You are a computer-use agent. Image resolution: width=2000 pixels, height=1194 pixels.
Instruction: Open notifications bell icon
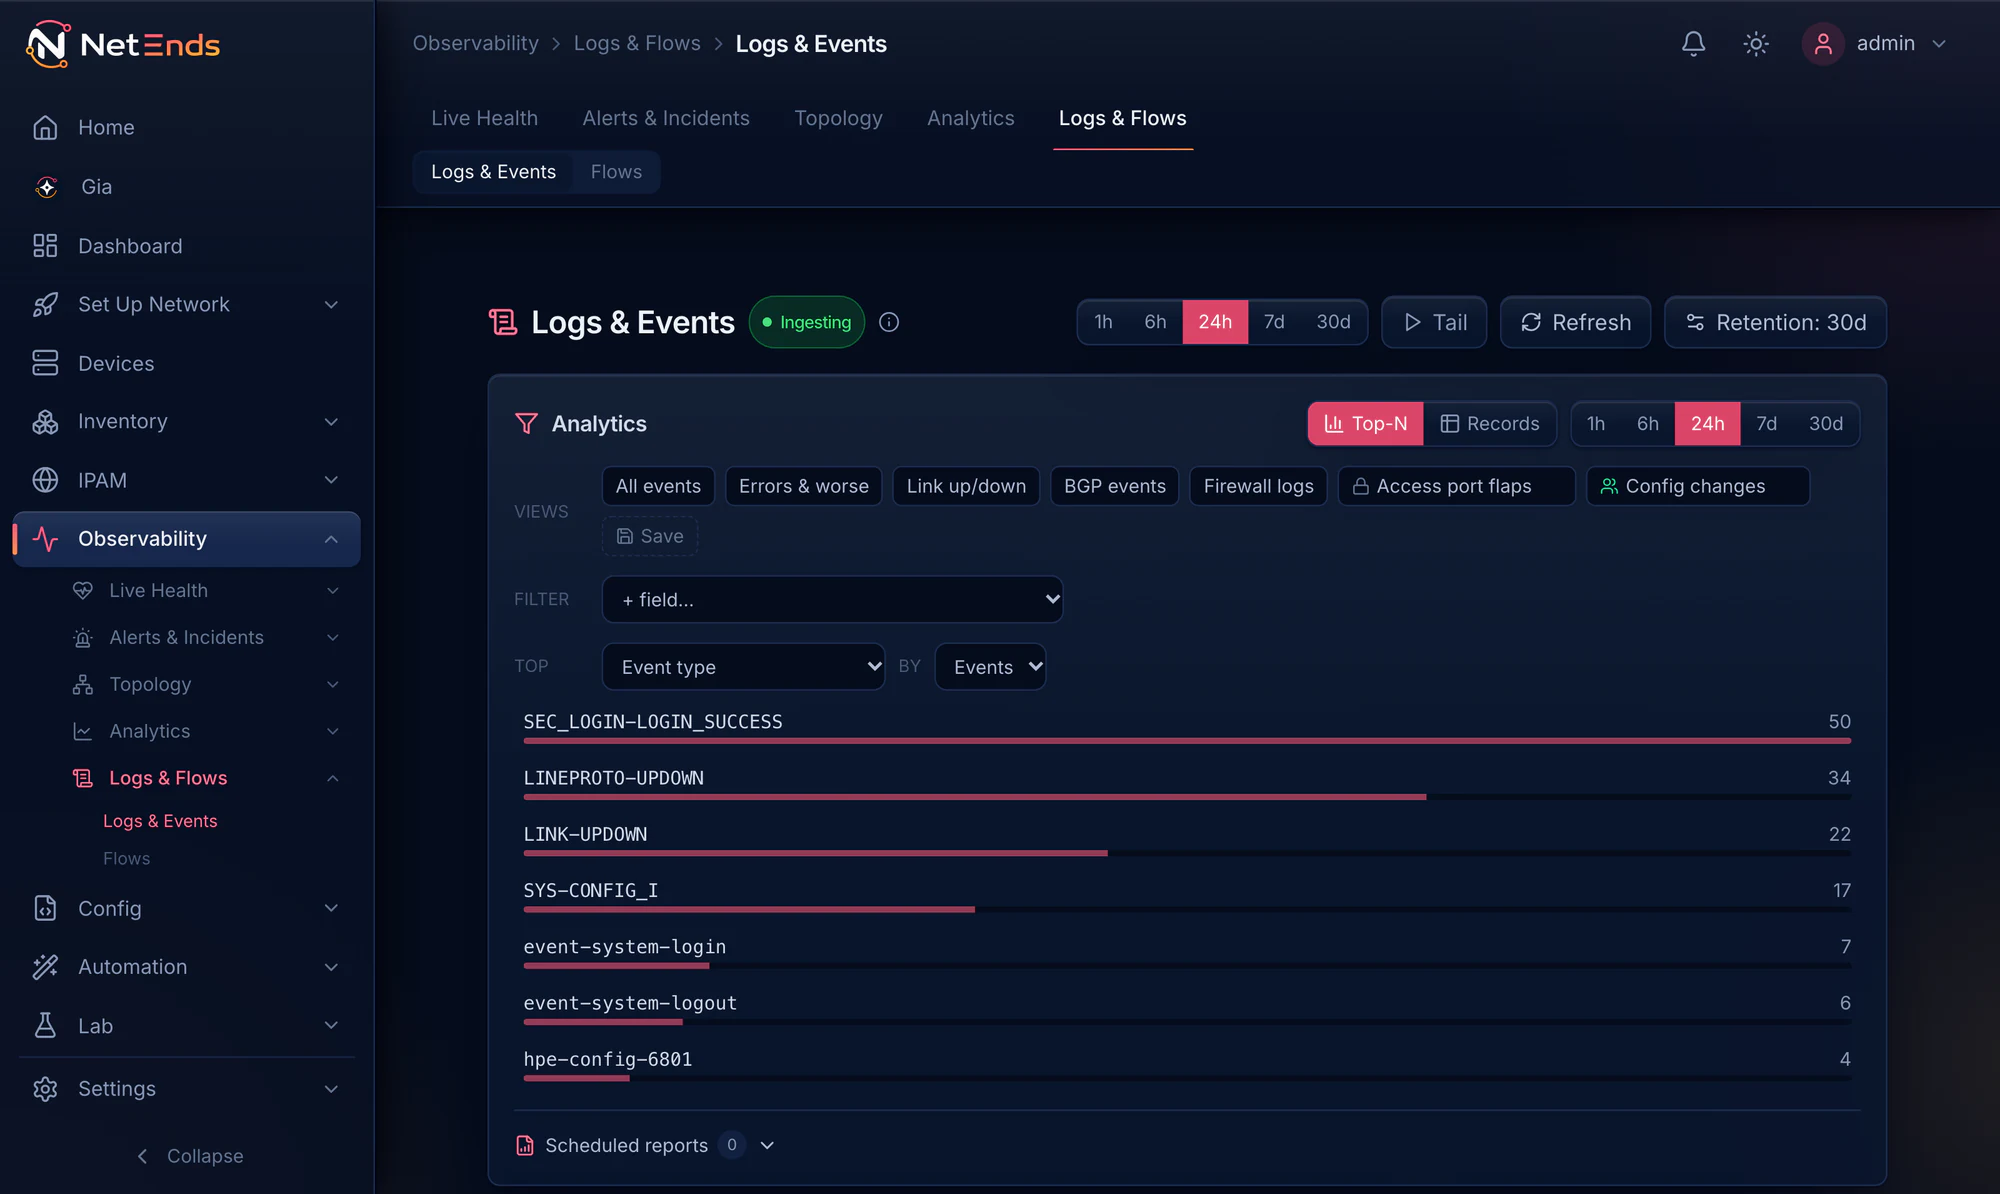pos(1693,44)
